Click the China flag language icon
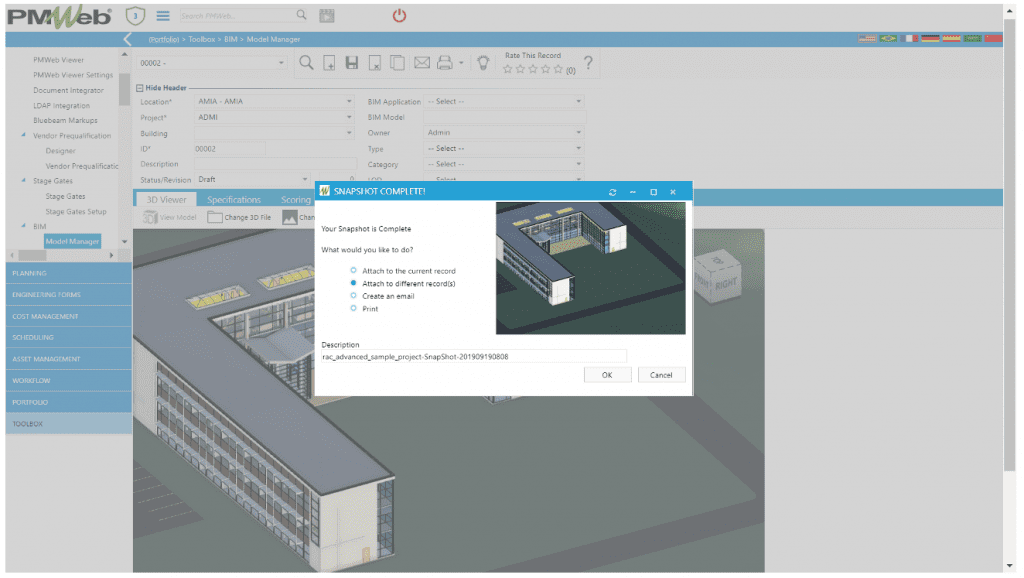 click(993, 39)
